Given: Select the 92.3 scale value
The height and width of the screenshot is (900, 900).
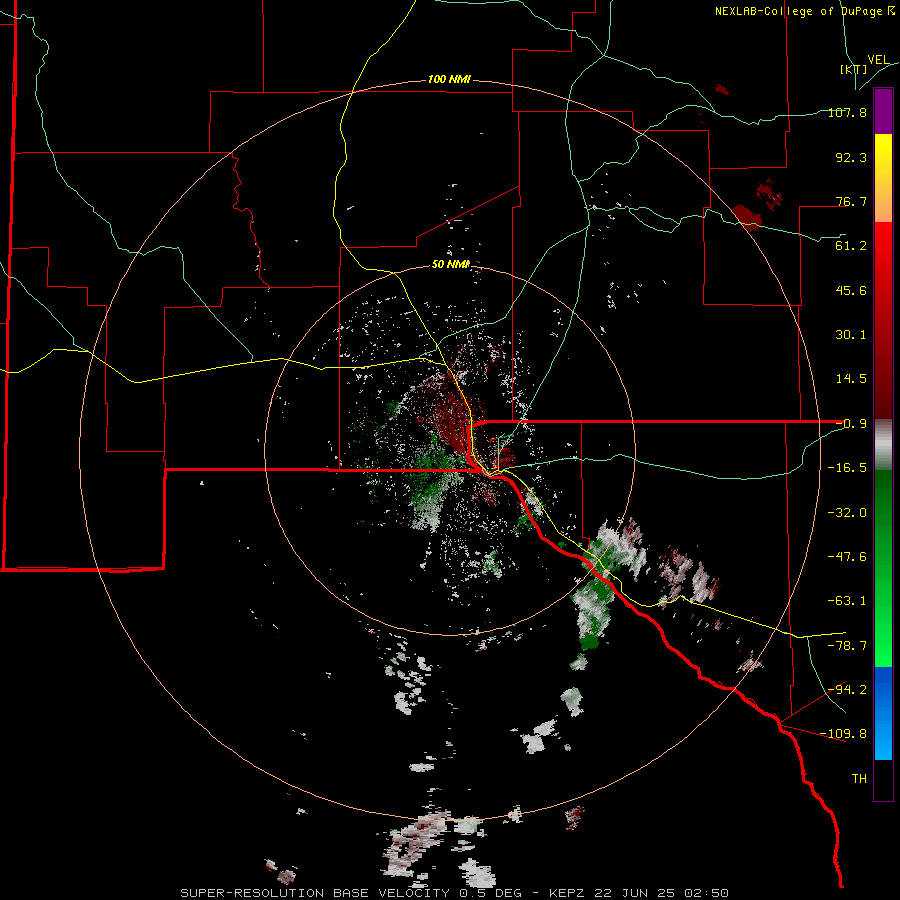Looking at the screenshot, I should tap(851, 157).
